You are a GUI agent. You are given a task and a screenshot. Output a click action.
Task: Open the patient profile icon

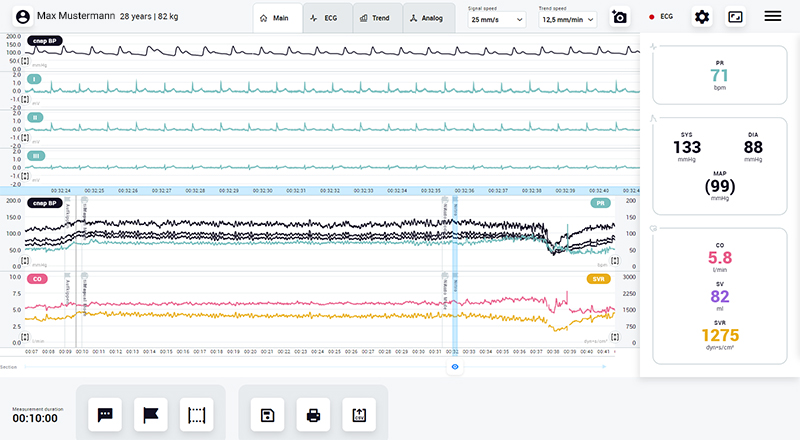click(23, 17)
